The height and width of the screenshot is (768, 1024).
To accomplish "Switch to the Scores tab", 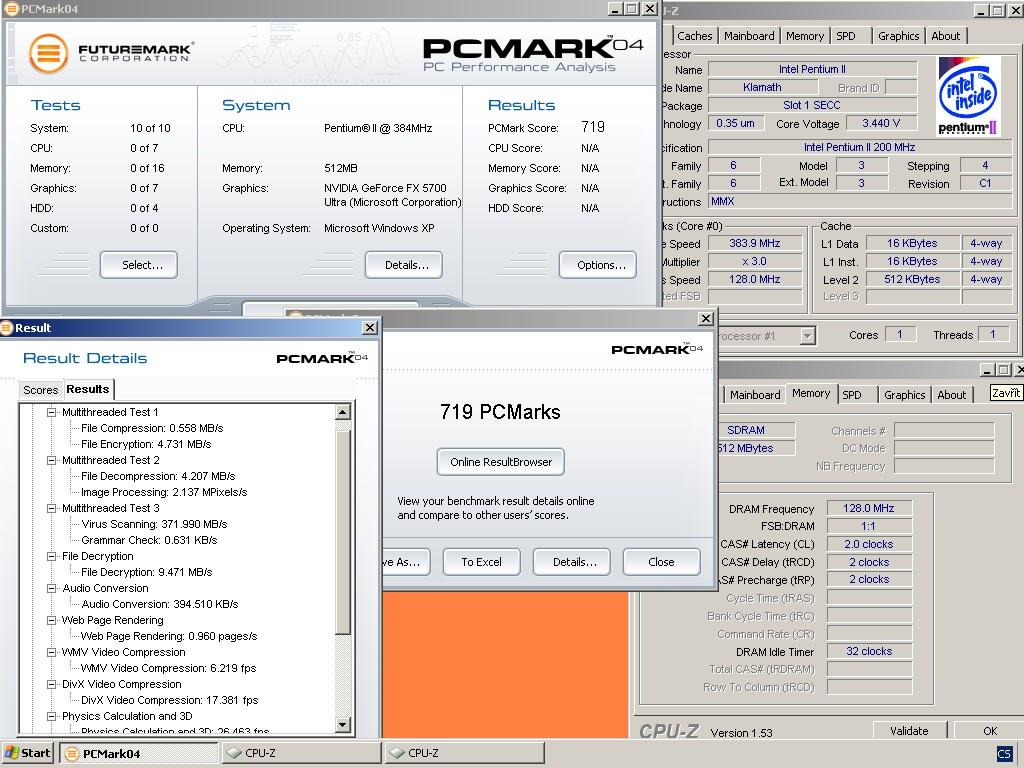I will click(x=40, y=390).
